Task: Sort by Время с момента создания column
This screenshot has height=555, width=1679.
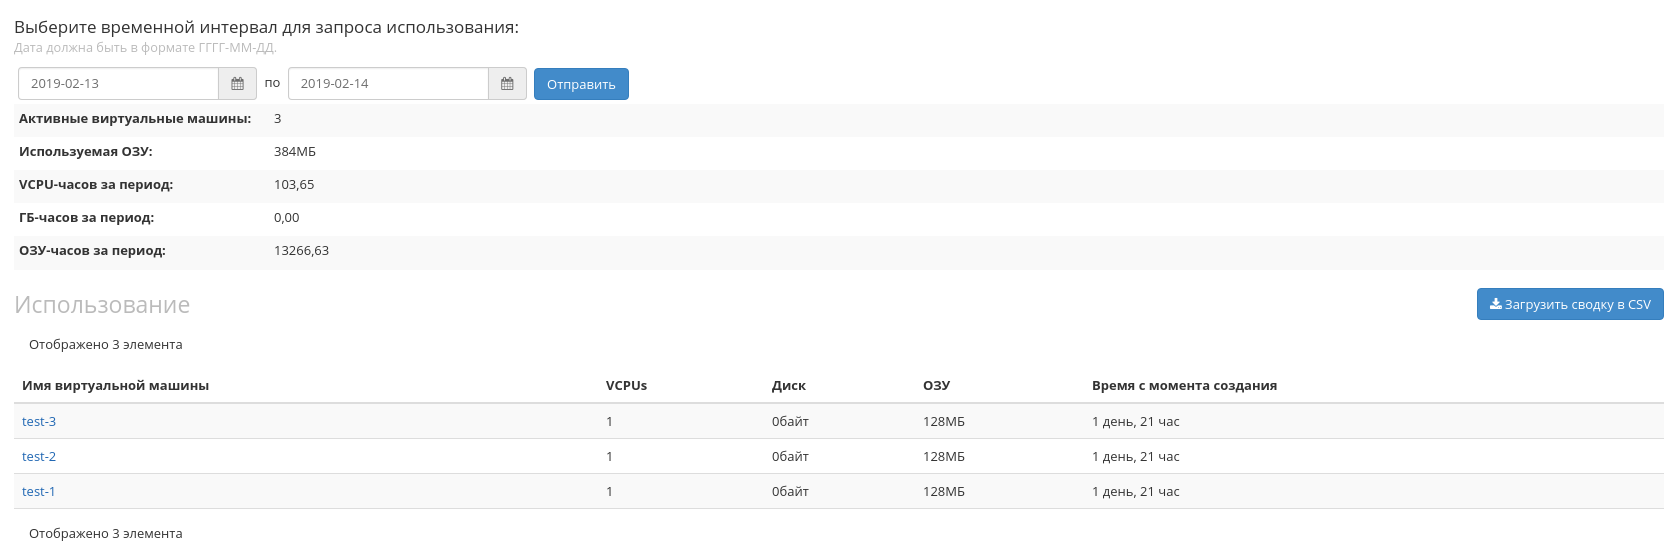Action: 1184,386
